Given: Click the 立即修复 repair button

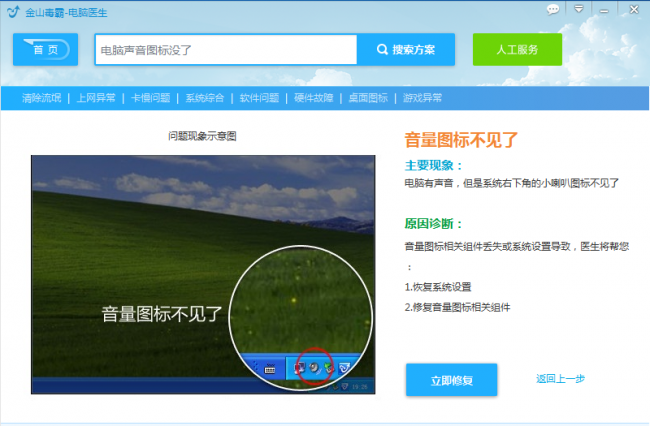Looking at the screenshot, I should point(451,380).
